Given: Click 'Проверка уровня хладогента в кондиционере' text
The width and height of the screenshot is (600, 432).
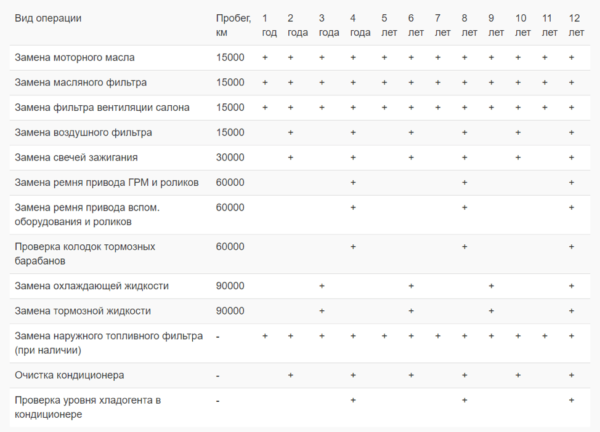Looking at the screenshot, I should 87,407.
